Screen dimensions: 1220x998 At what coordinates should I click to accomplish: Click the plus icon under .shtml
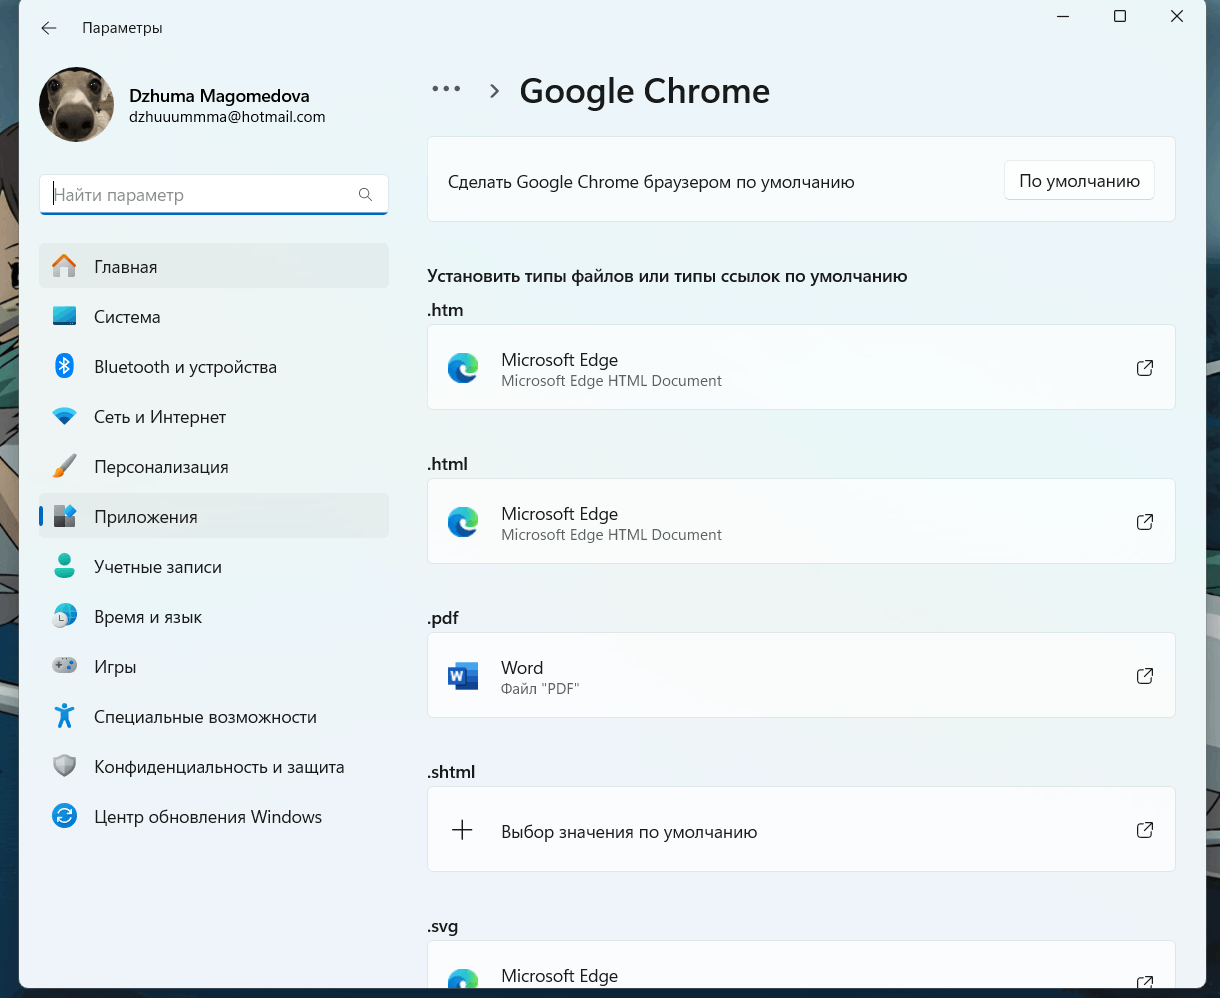[462, 830]
